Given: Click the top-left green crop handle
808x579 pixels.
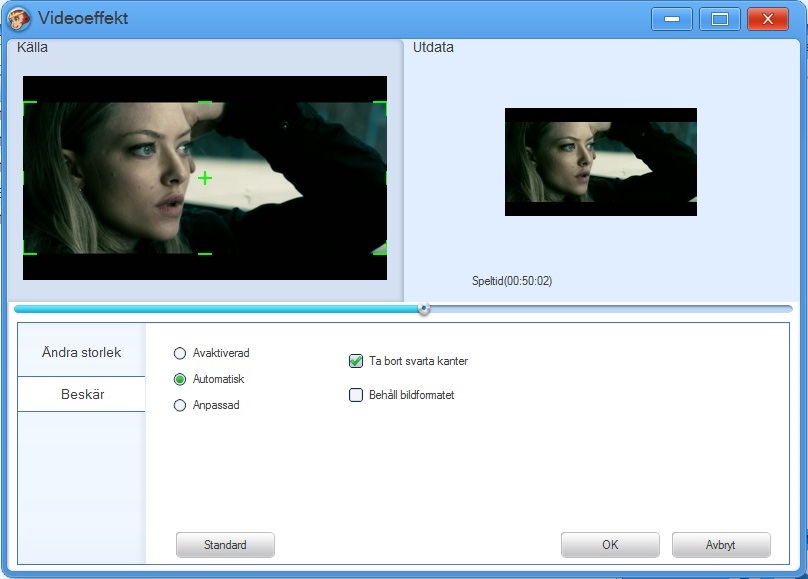Looking at the screenshot, I should [29, 107].
